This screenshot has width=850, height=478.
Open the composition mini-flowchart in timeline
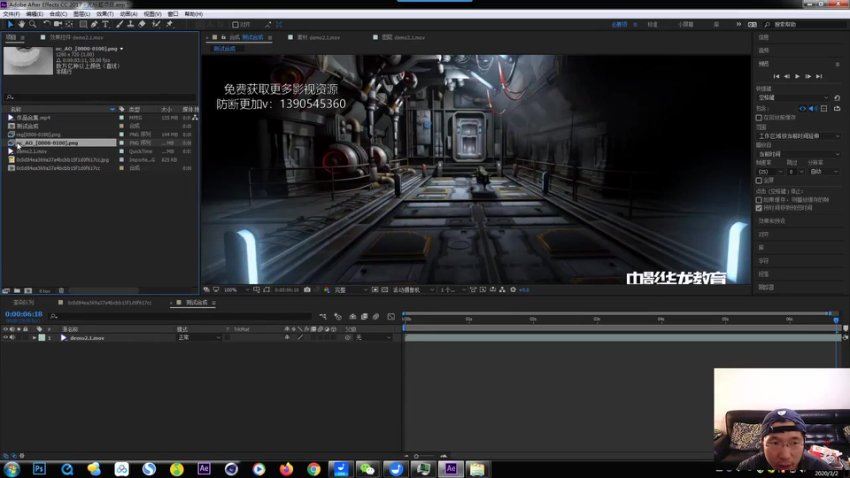pyautogui.click(x=323, y=316)
